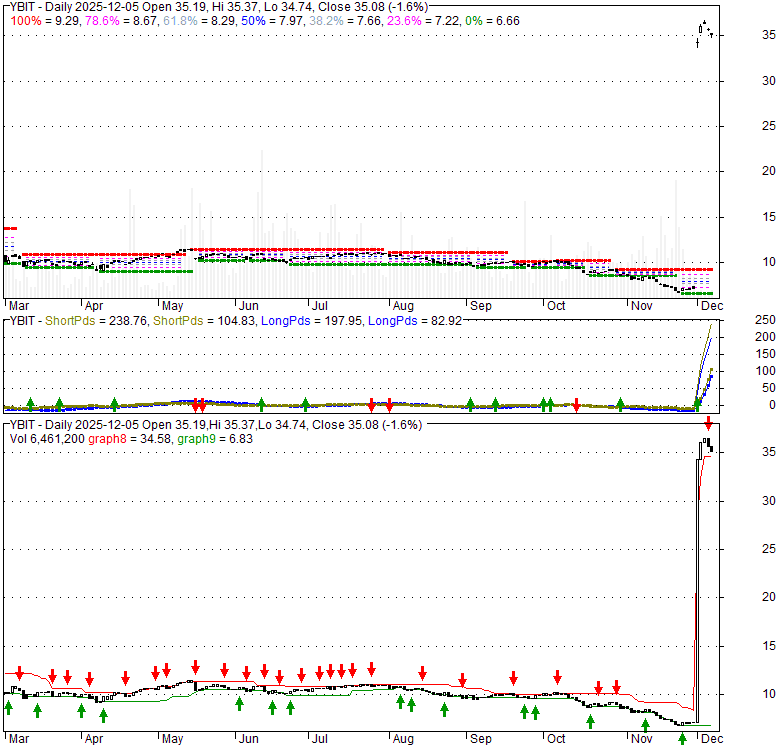This screenshot has width=780, height=745.
Task: Select the 20 price label on the bottom chart axis
Action: click(x=769, y=596)
